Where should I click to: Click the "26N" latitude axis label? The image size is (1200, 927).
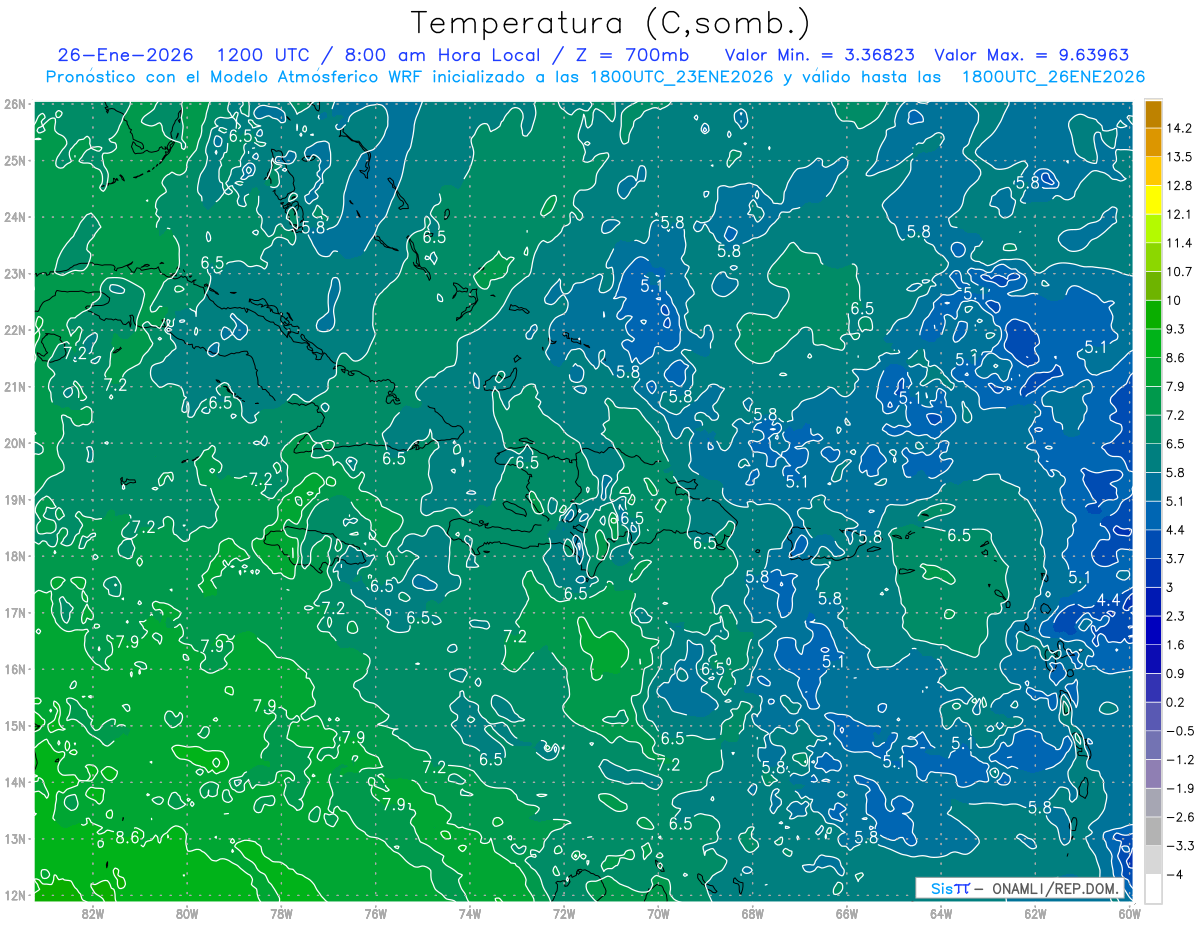coord(15,104)
